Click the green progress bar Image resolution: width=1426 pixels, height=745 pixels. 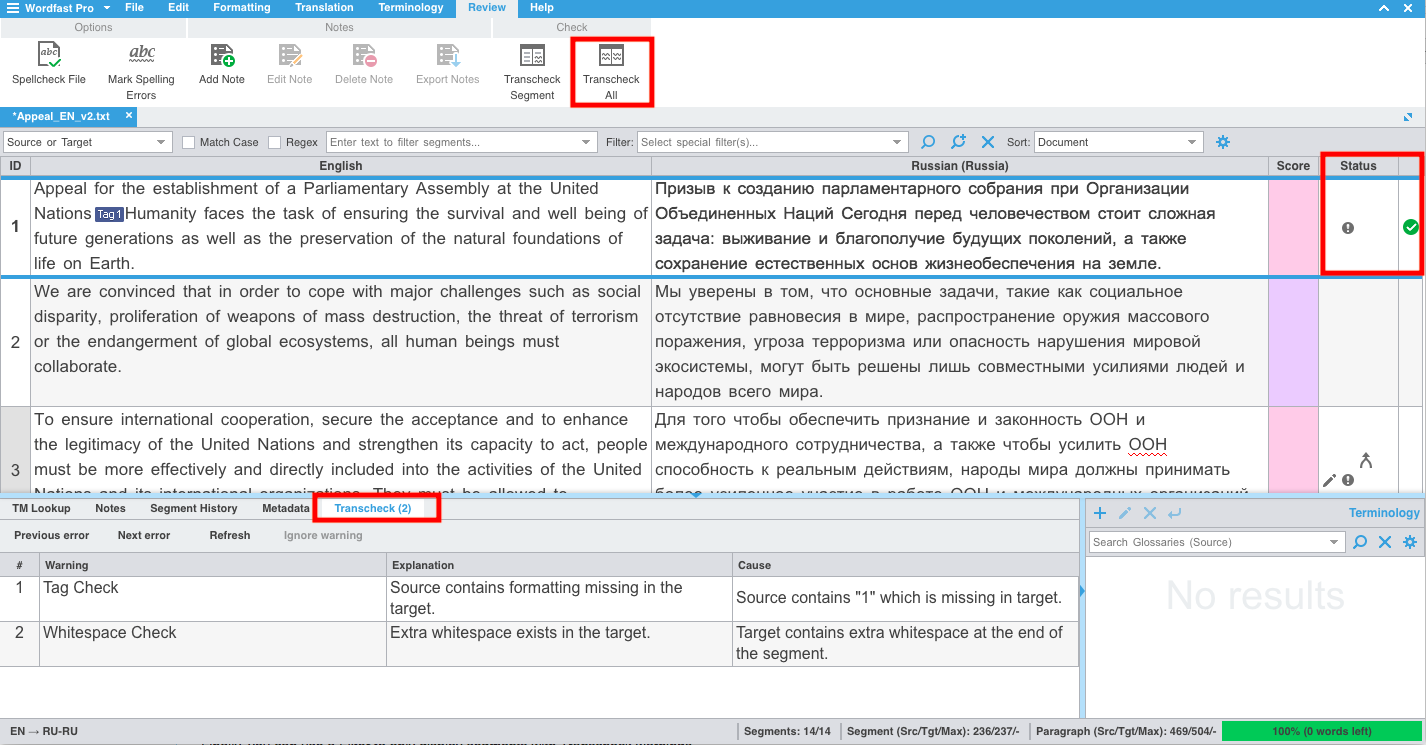click(x=1321, y=731)
